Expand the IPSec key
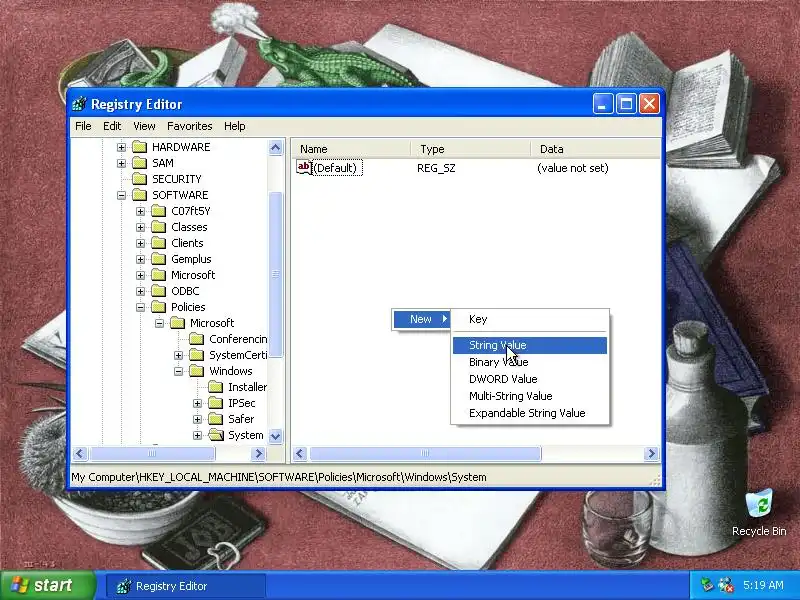 197,403
